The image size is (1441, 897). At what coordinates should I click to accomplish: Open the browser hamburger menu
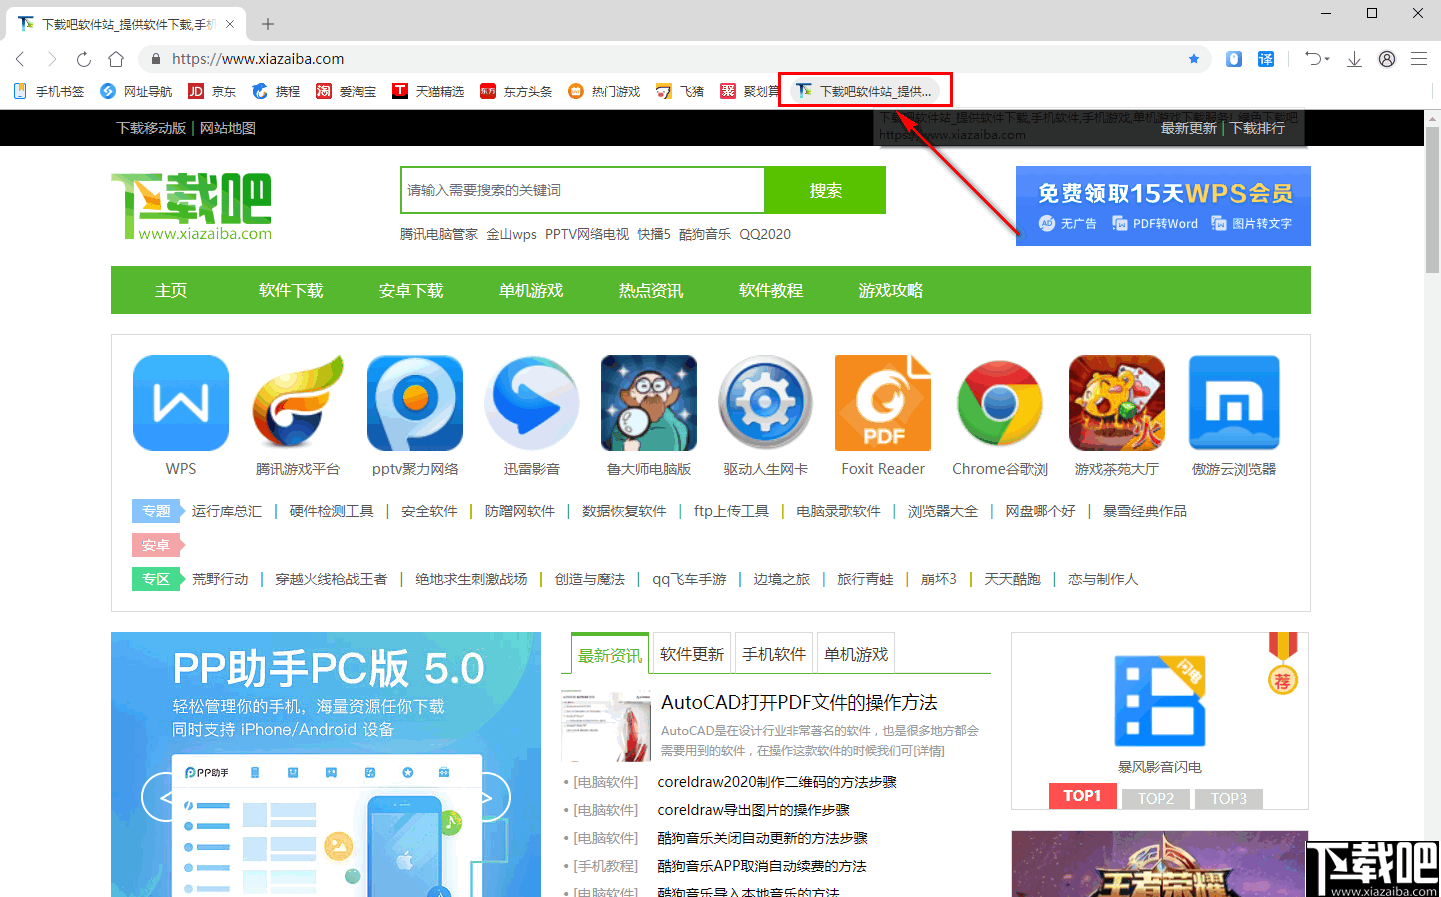[x=1419, y=59]
